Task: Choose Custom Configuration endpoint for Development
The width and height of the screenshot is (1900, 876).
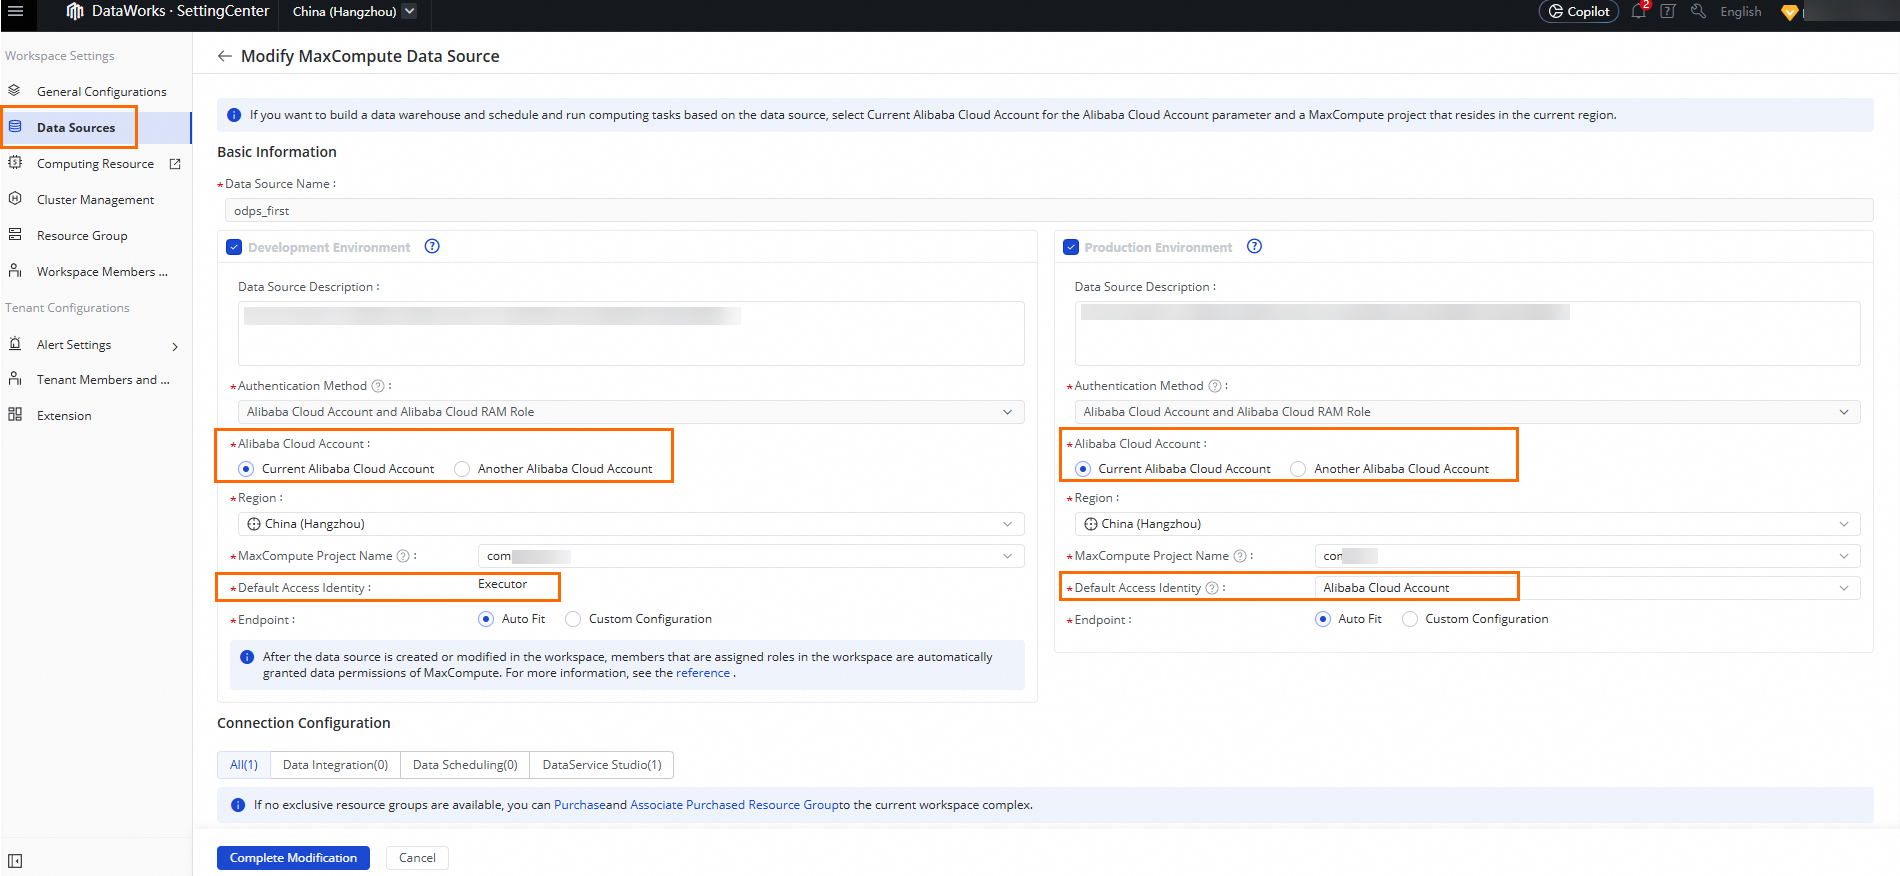Action: pos(573,619)
